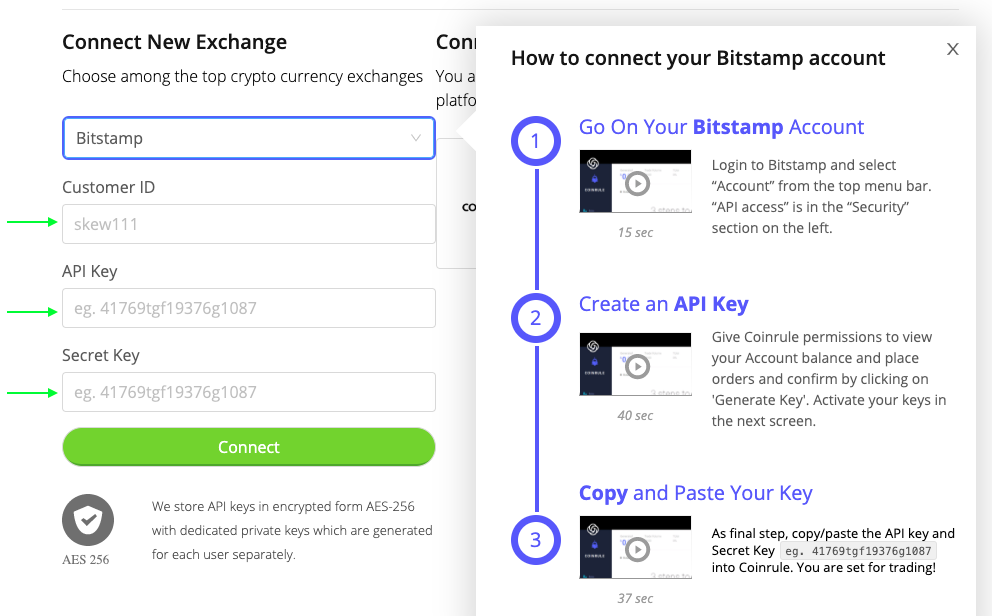Play the 15 sec Bitstamp login video
Image resolution: width=992 pixels, height=616 pixels.
[637, 183]
